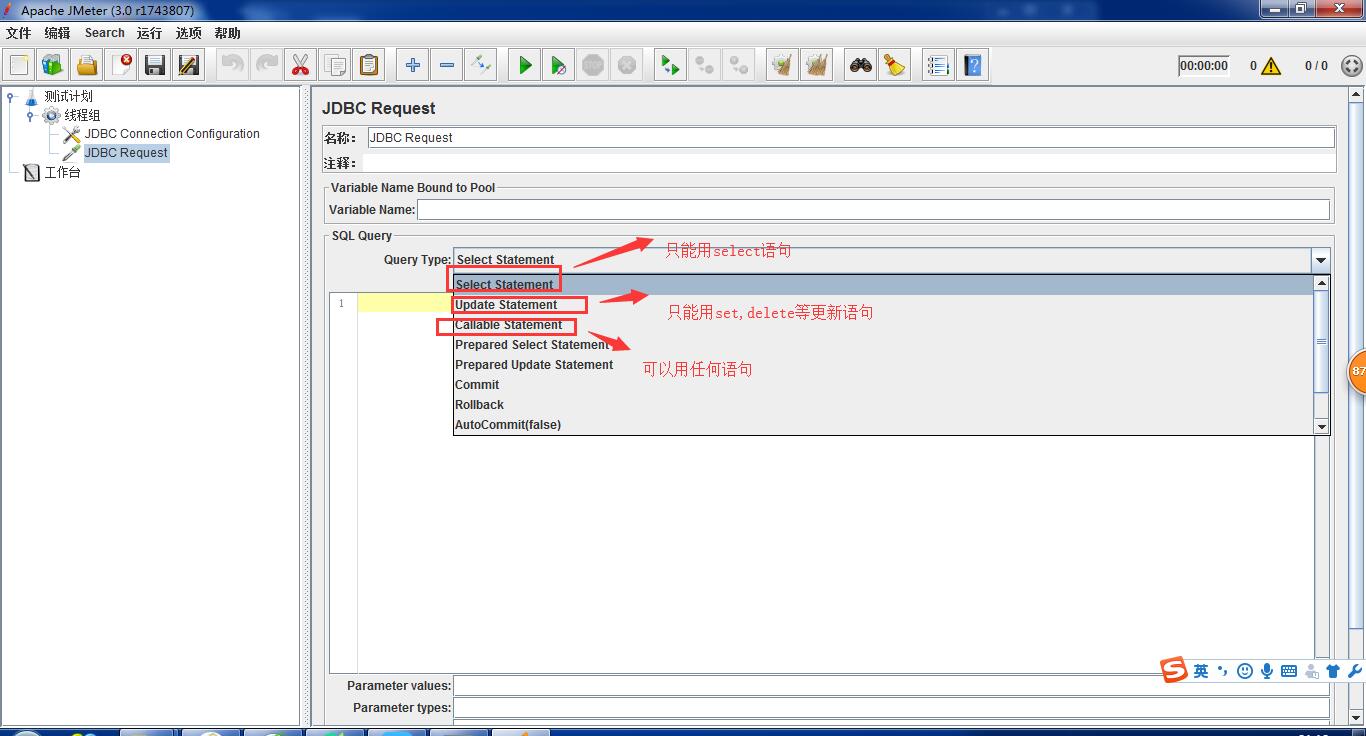The width and height of the screenshot is (1366, 736).
Task: Click the Query Type dropdown arrow
Action: 1321,260
